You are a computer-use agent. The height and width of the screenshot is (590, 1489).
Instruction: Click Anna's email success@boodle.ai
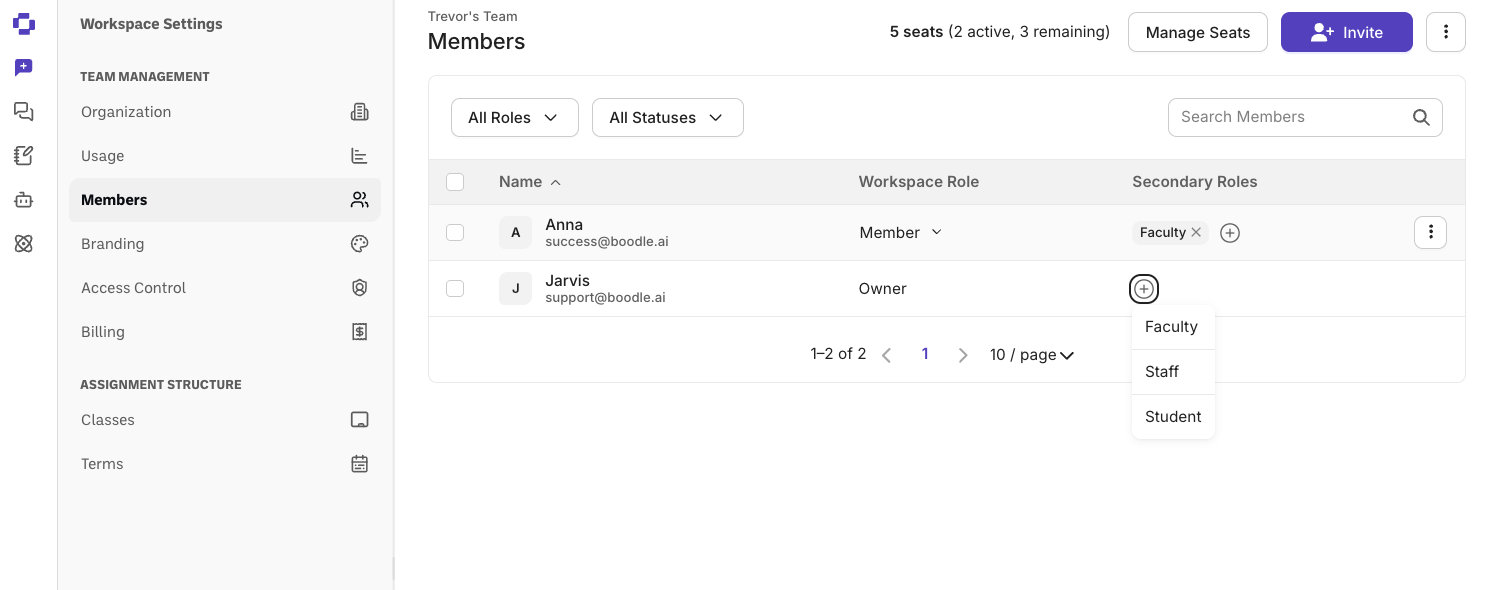605,242
